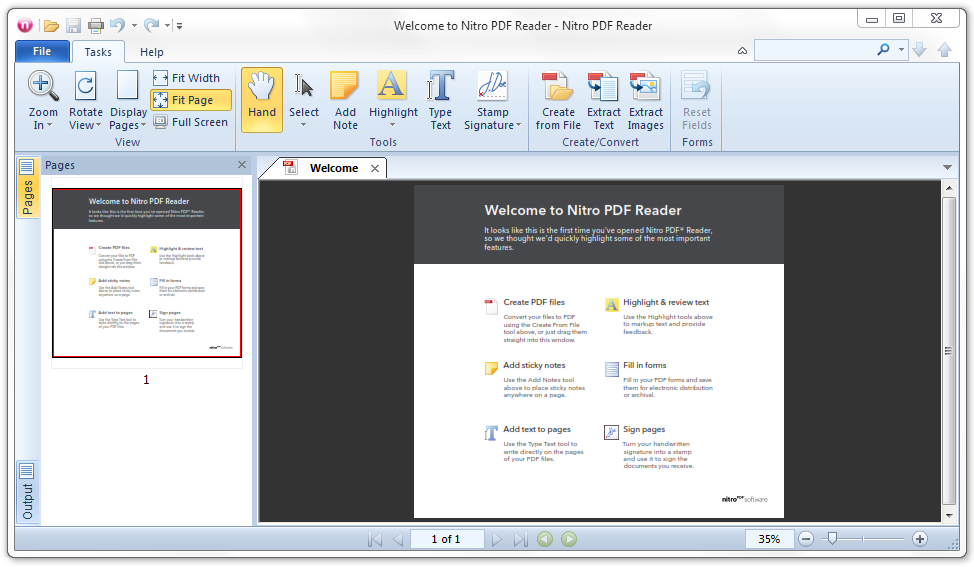Click the green Next View button
The image size is (974, 567).
pos(569,539)
